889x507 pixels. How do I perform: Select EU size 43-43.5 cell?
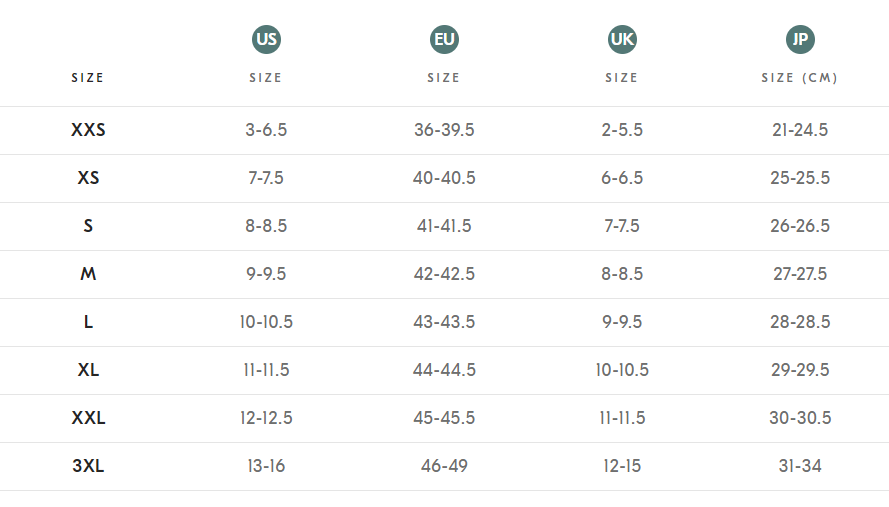[444, 322]
